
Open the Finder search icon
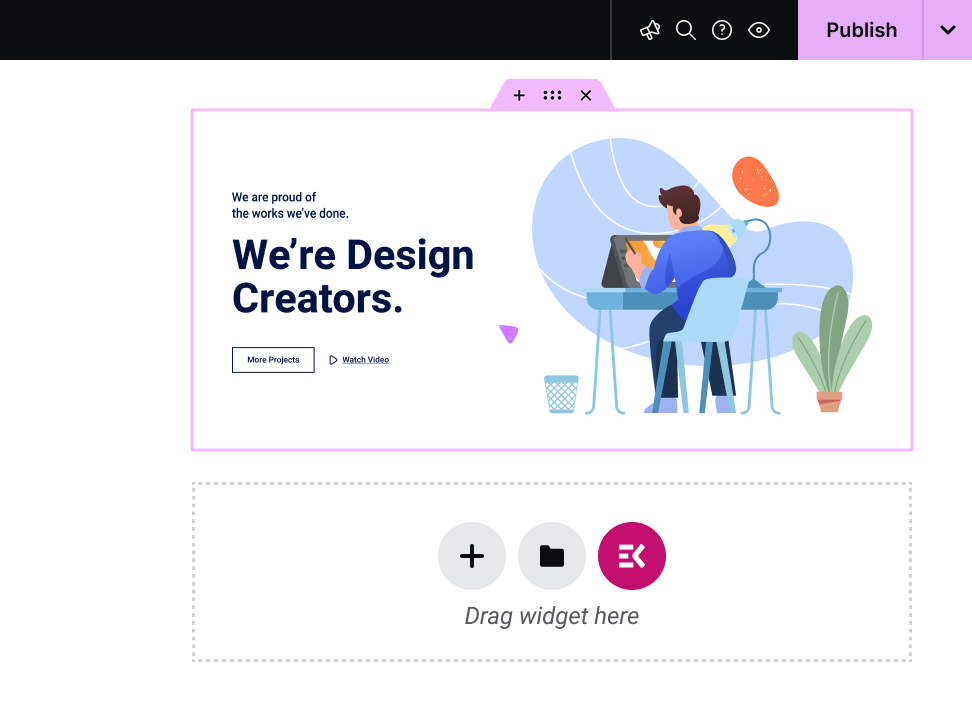[686, 30]
